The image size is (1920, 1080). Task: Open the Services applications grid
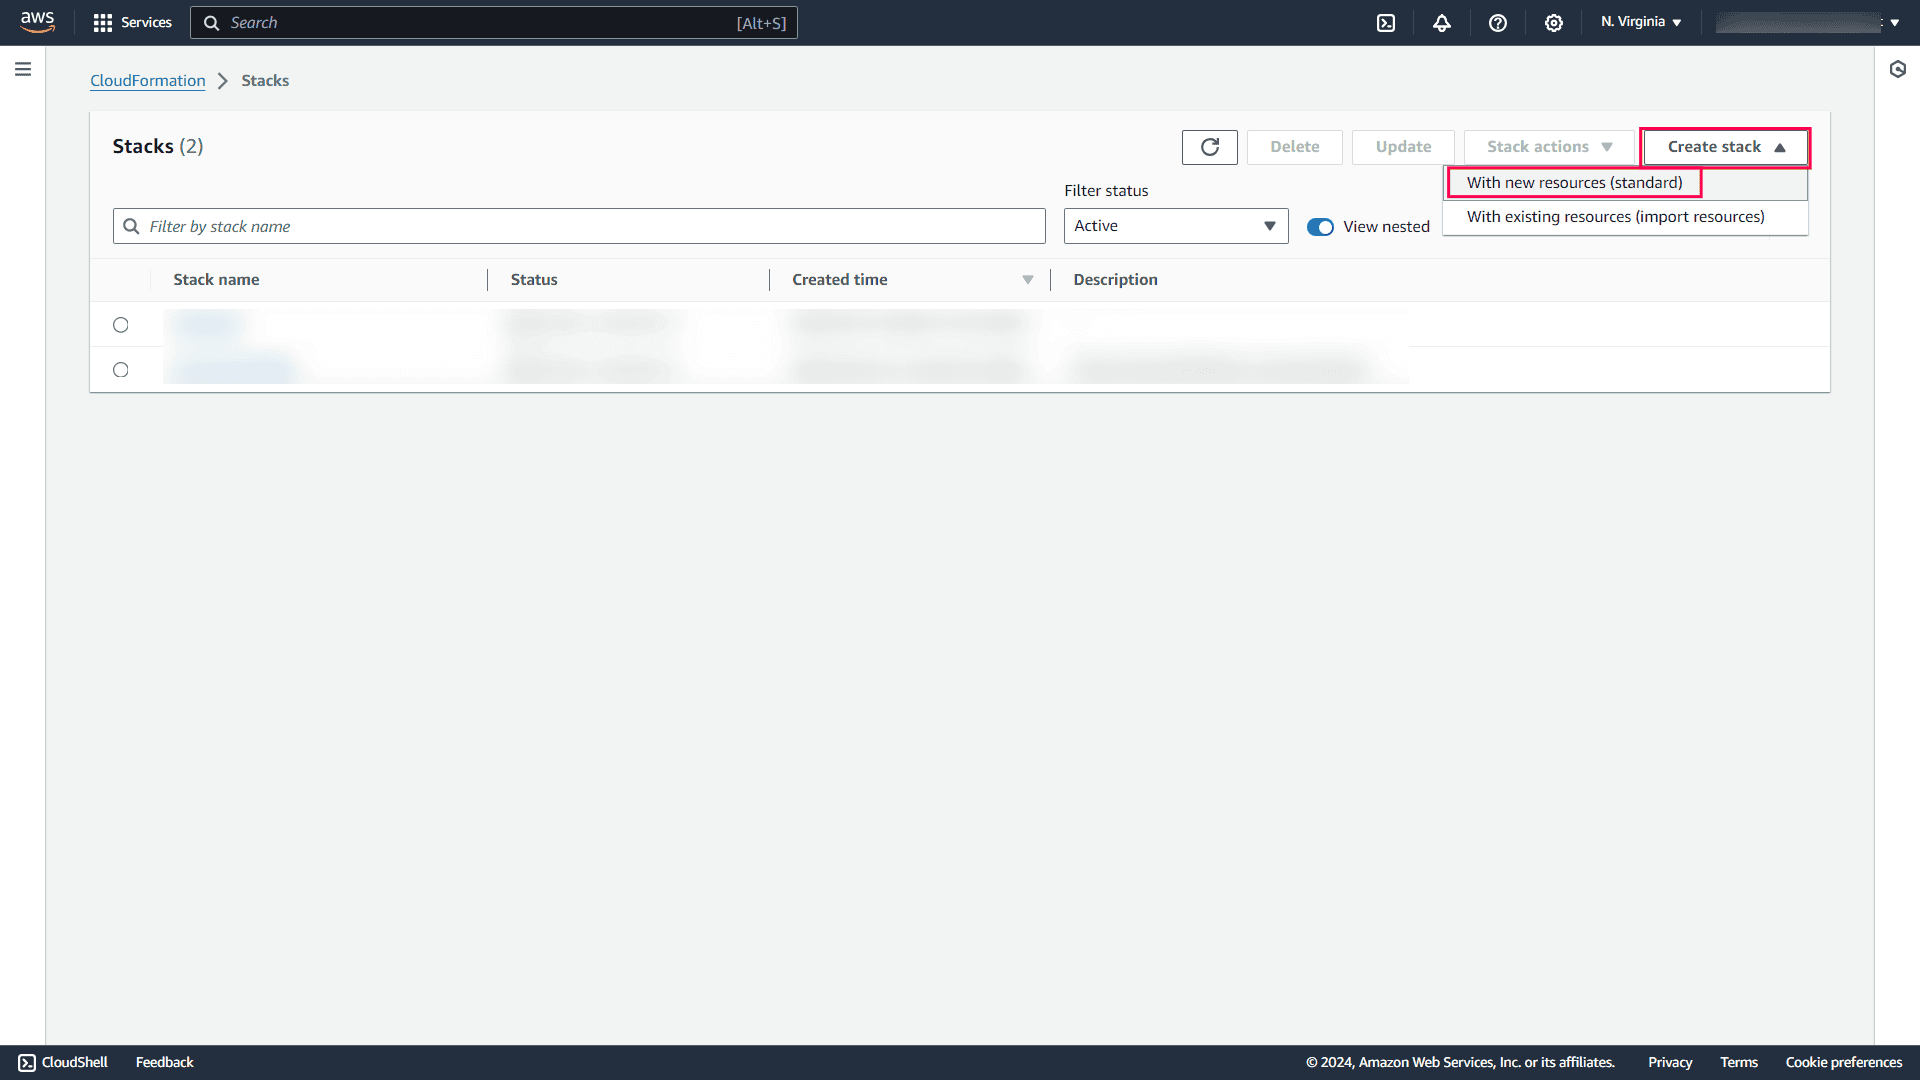click(x=131, y=22)
